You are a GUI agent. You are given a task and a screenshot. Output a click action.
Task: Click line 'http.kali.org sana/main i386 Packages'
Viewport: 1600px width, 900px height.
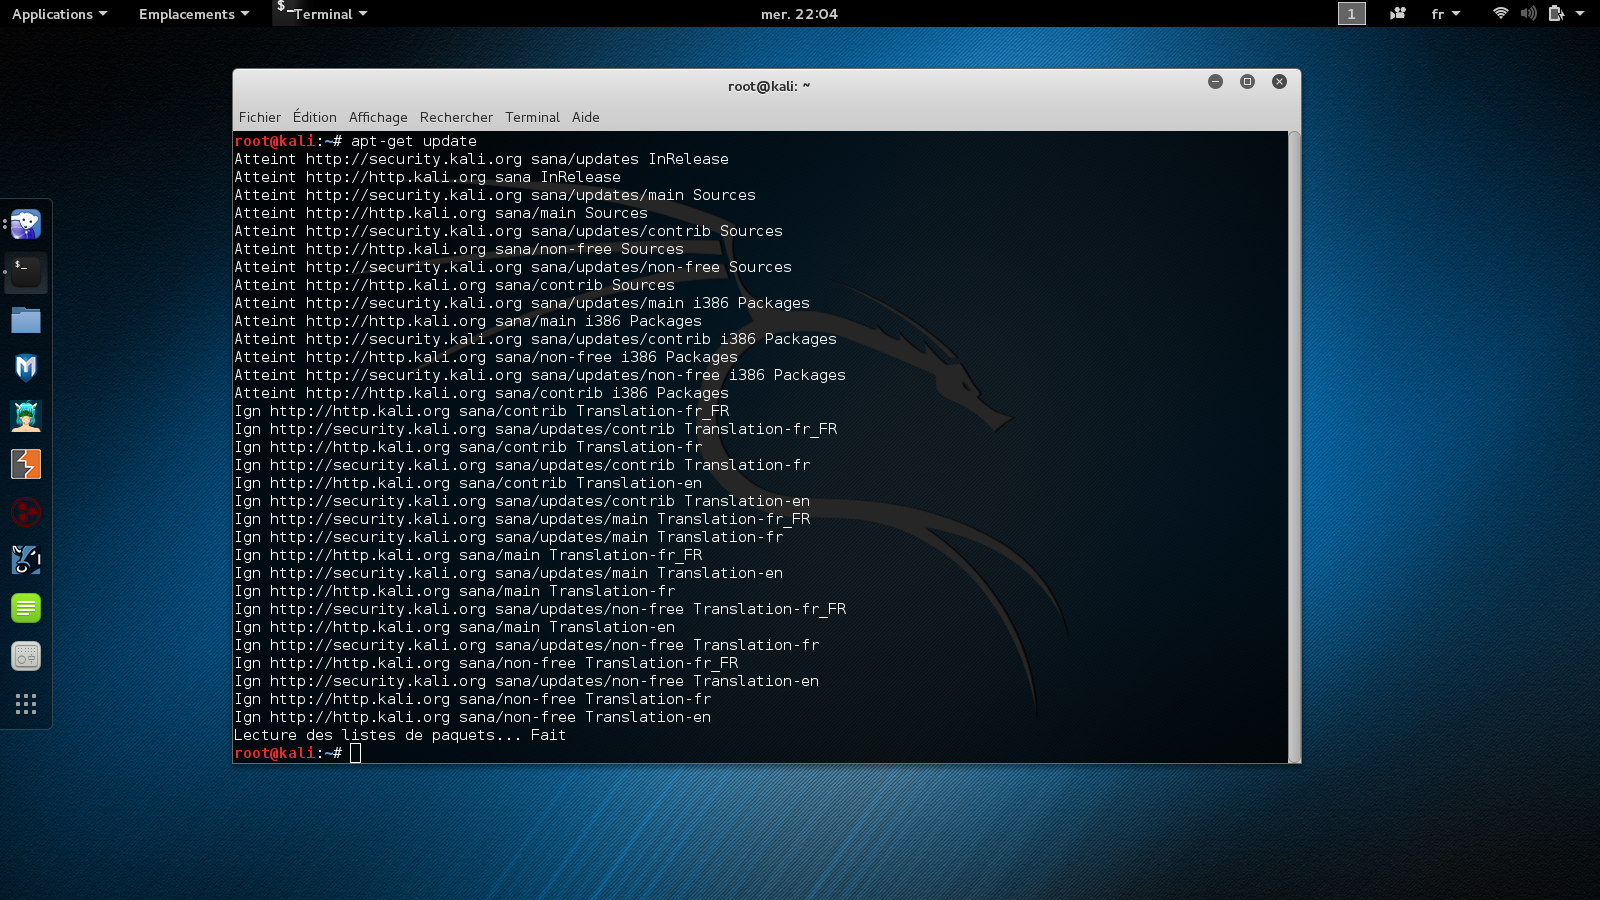point(468,321)
